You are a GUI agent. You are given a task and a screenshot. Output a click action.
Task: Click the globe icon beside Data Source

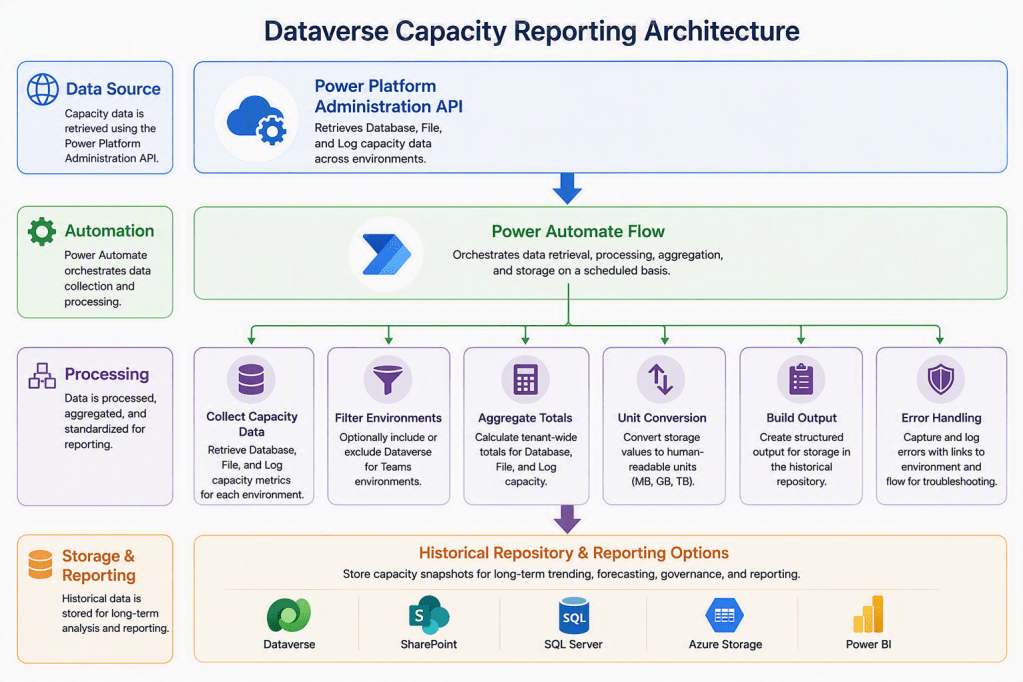(x=42, y=89)
